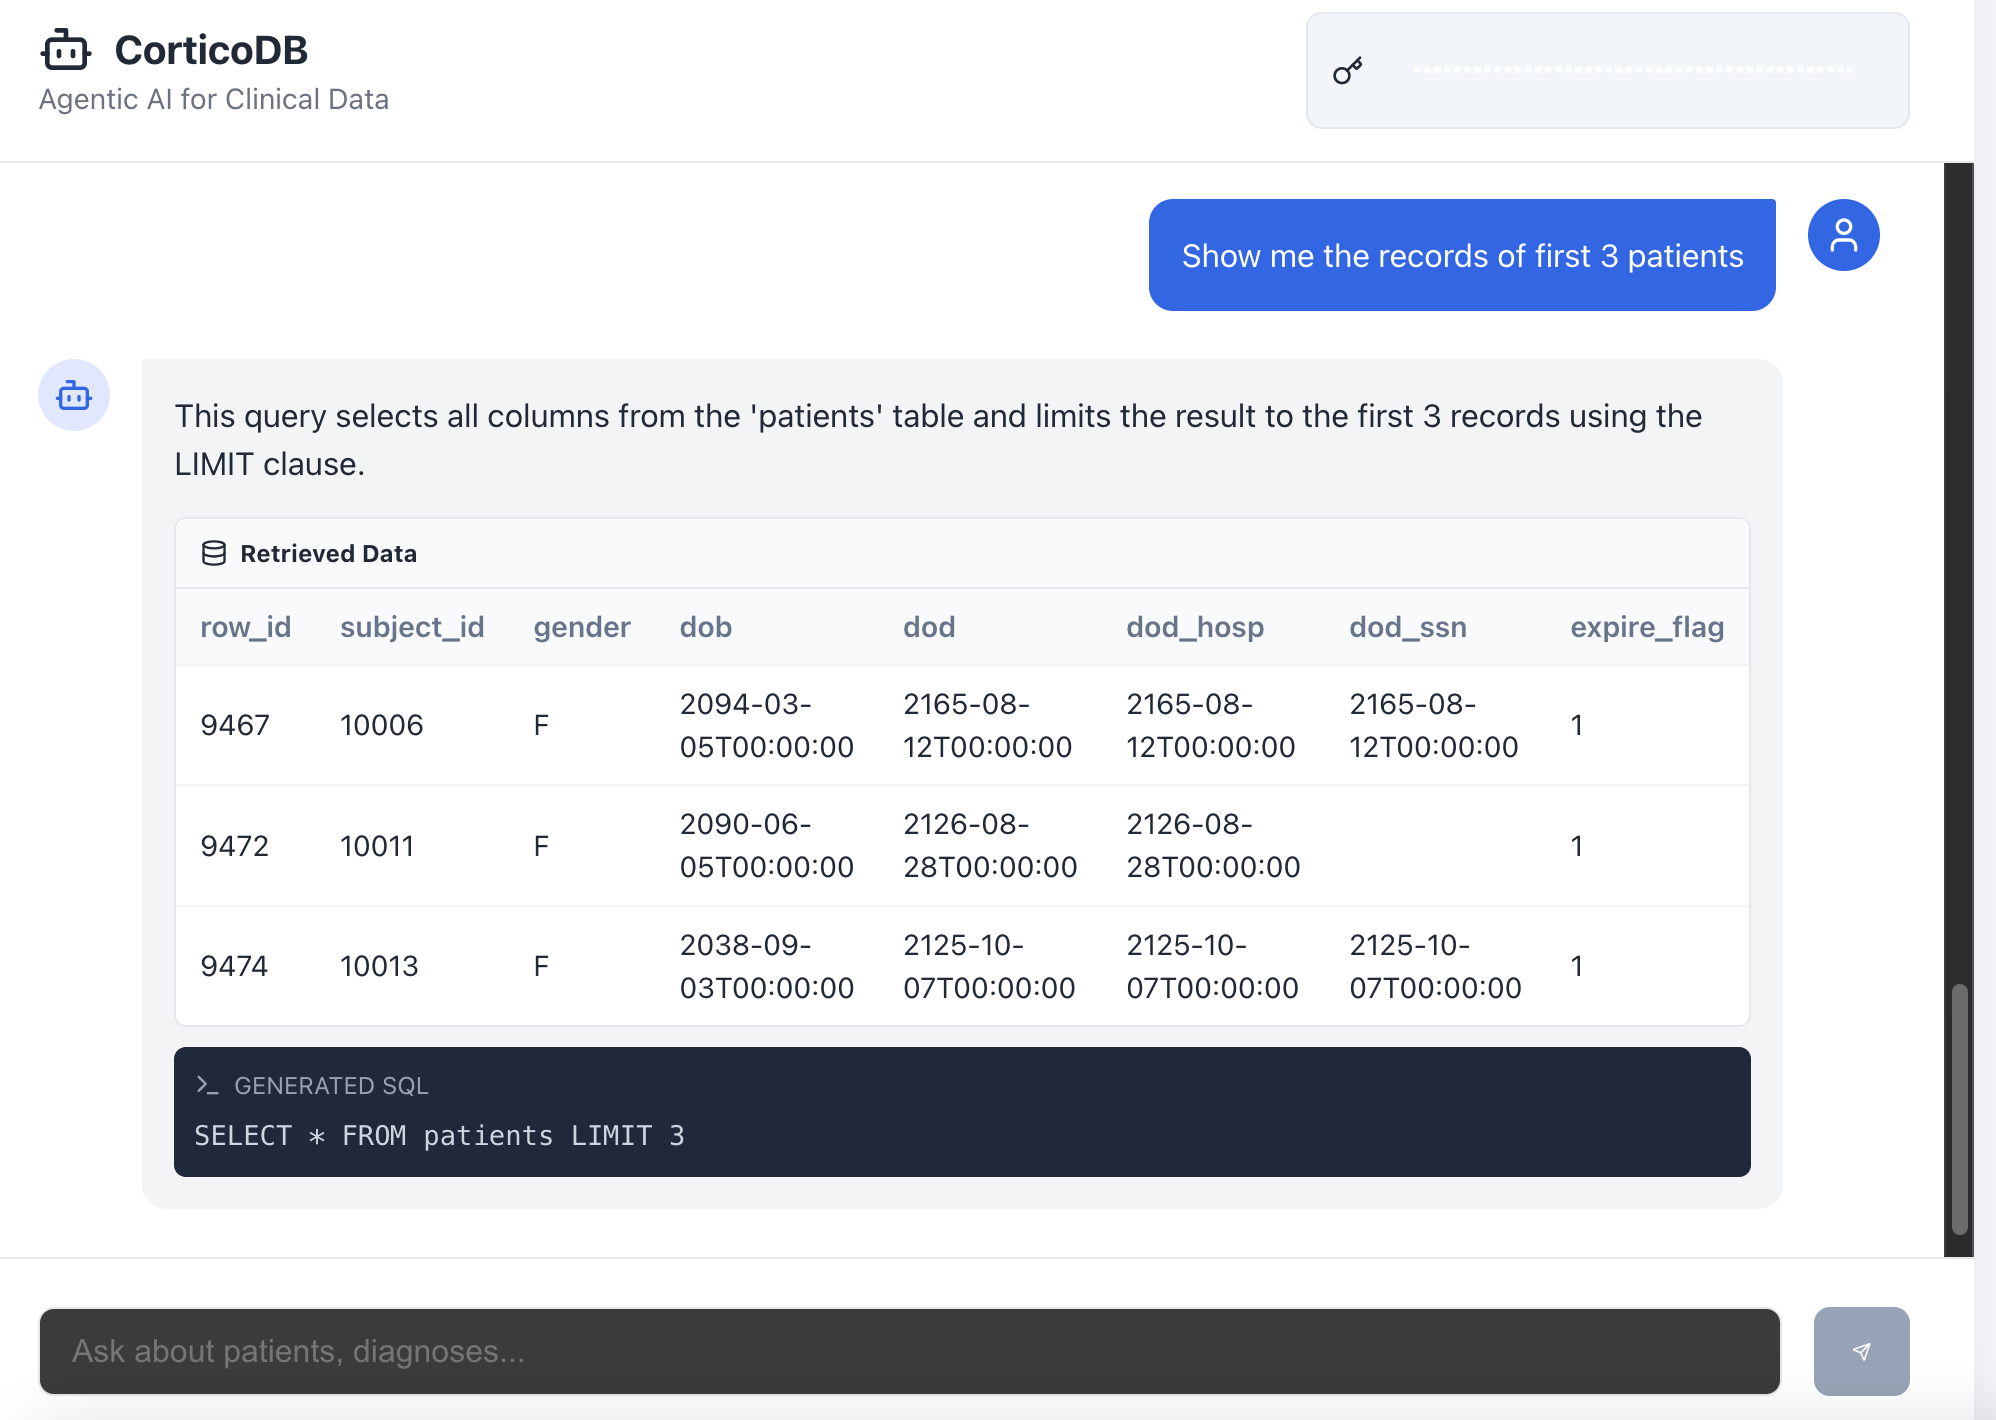
Task: Click the gender column header
Action: (x=581, y=627)
